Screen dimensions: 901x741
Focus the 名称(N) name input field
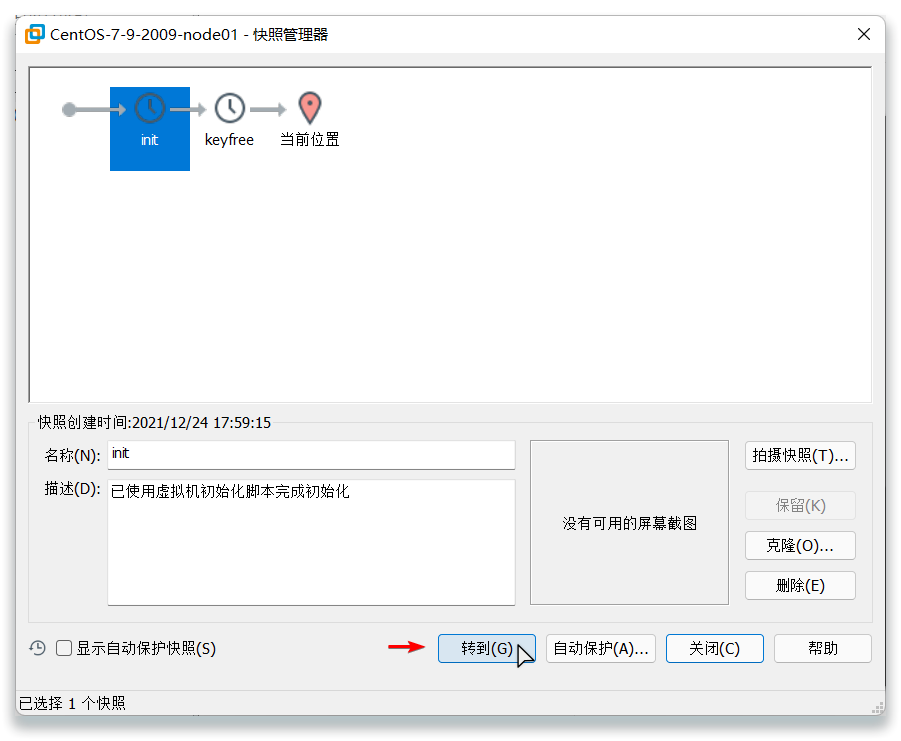click(311, 455)
